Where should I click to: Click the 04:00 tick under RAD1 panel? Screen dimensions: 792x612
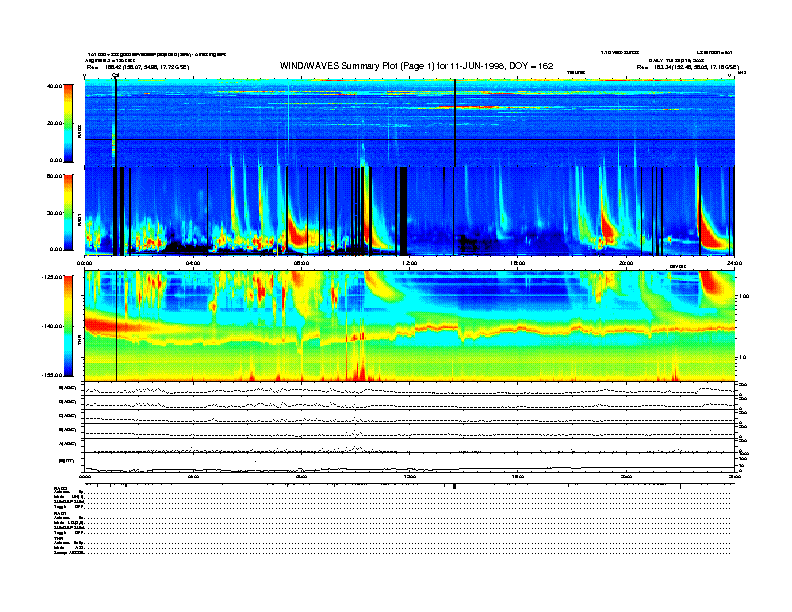click(193, 263)
